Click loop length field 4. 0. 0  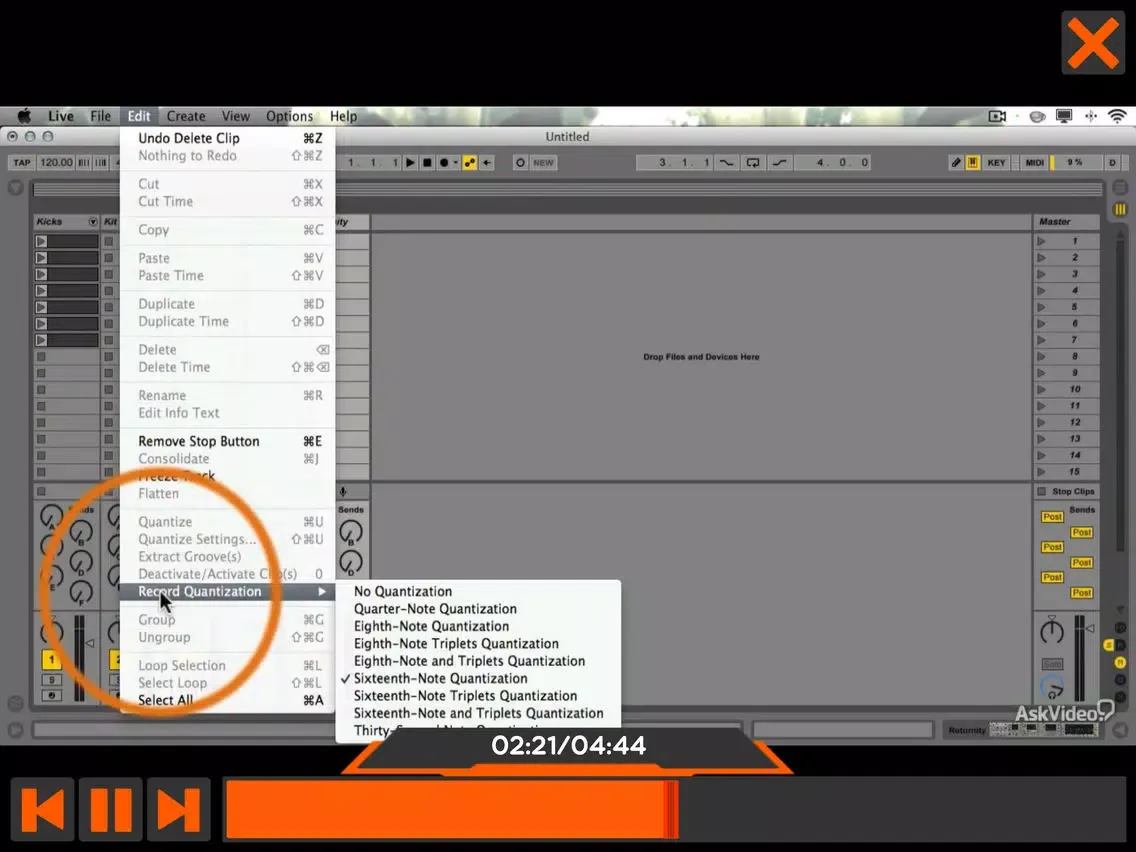click(x=834, y=162)
